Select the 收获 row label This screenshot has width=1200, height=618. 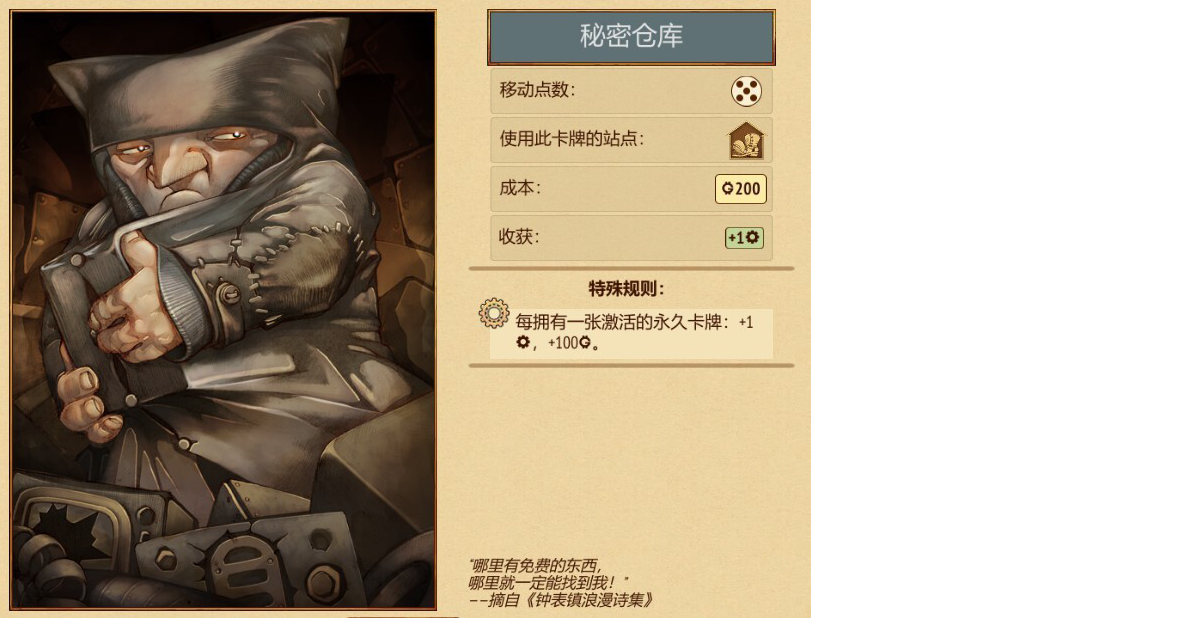tap(519, 236)
